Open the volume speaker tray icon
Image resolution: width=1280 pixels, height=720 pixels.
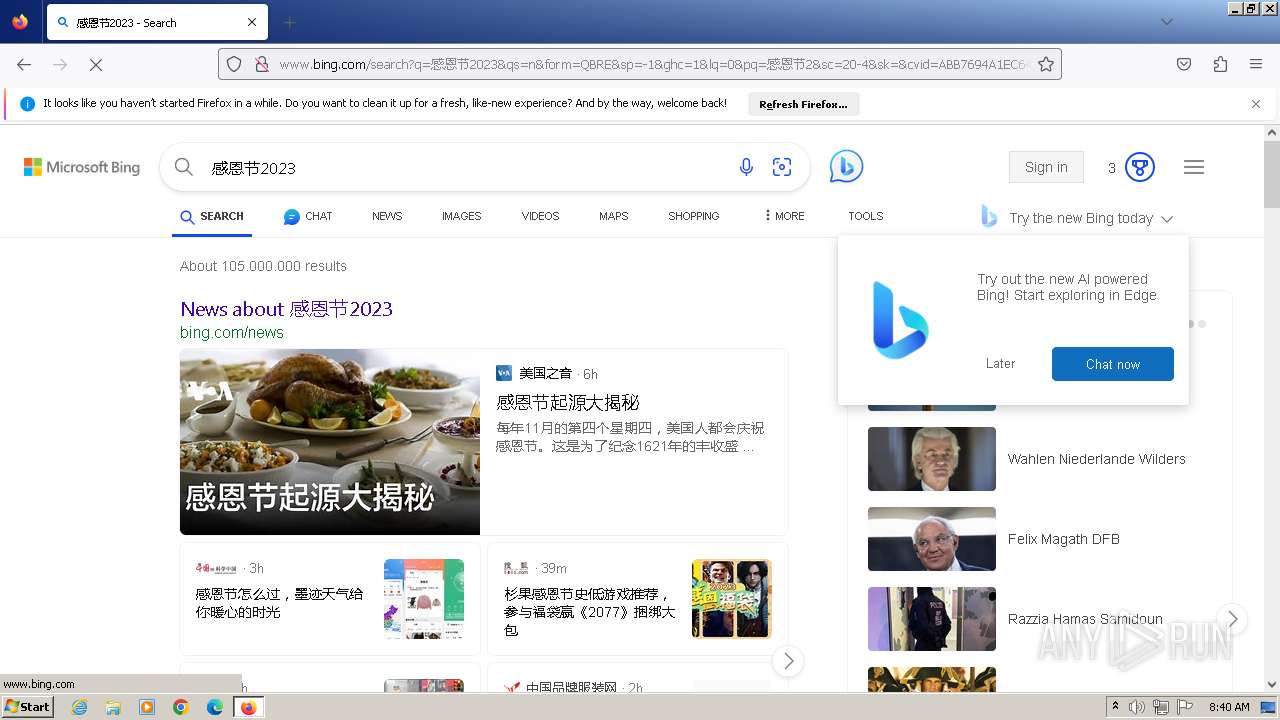[1137, 707]
